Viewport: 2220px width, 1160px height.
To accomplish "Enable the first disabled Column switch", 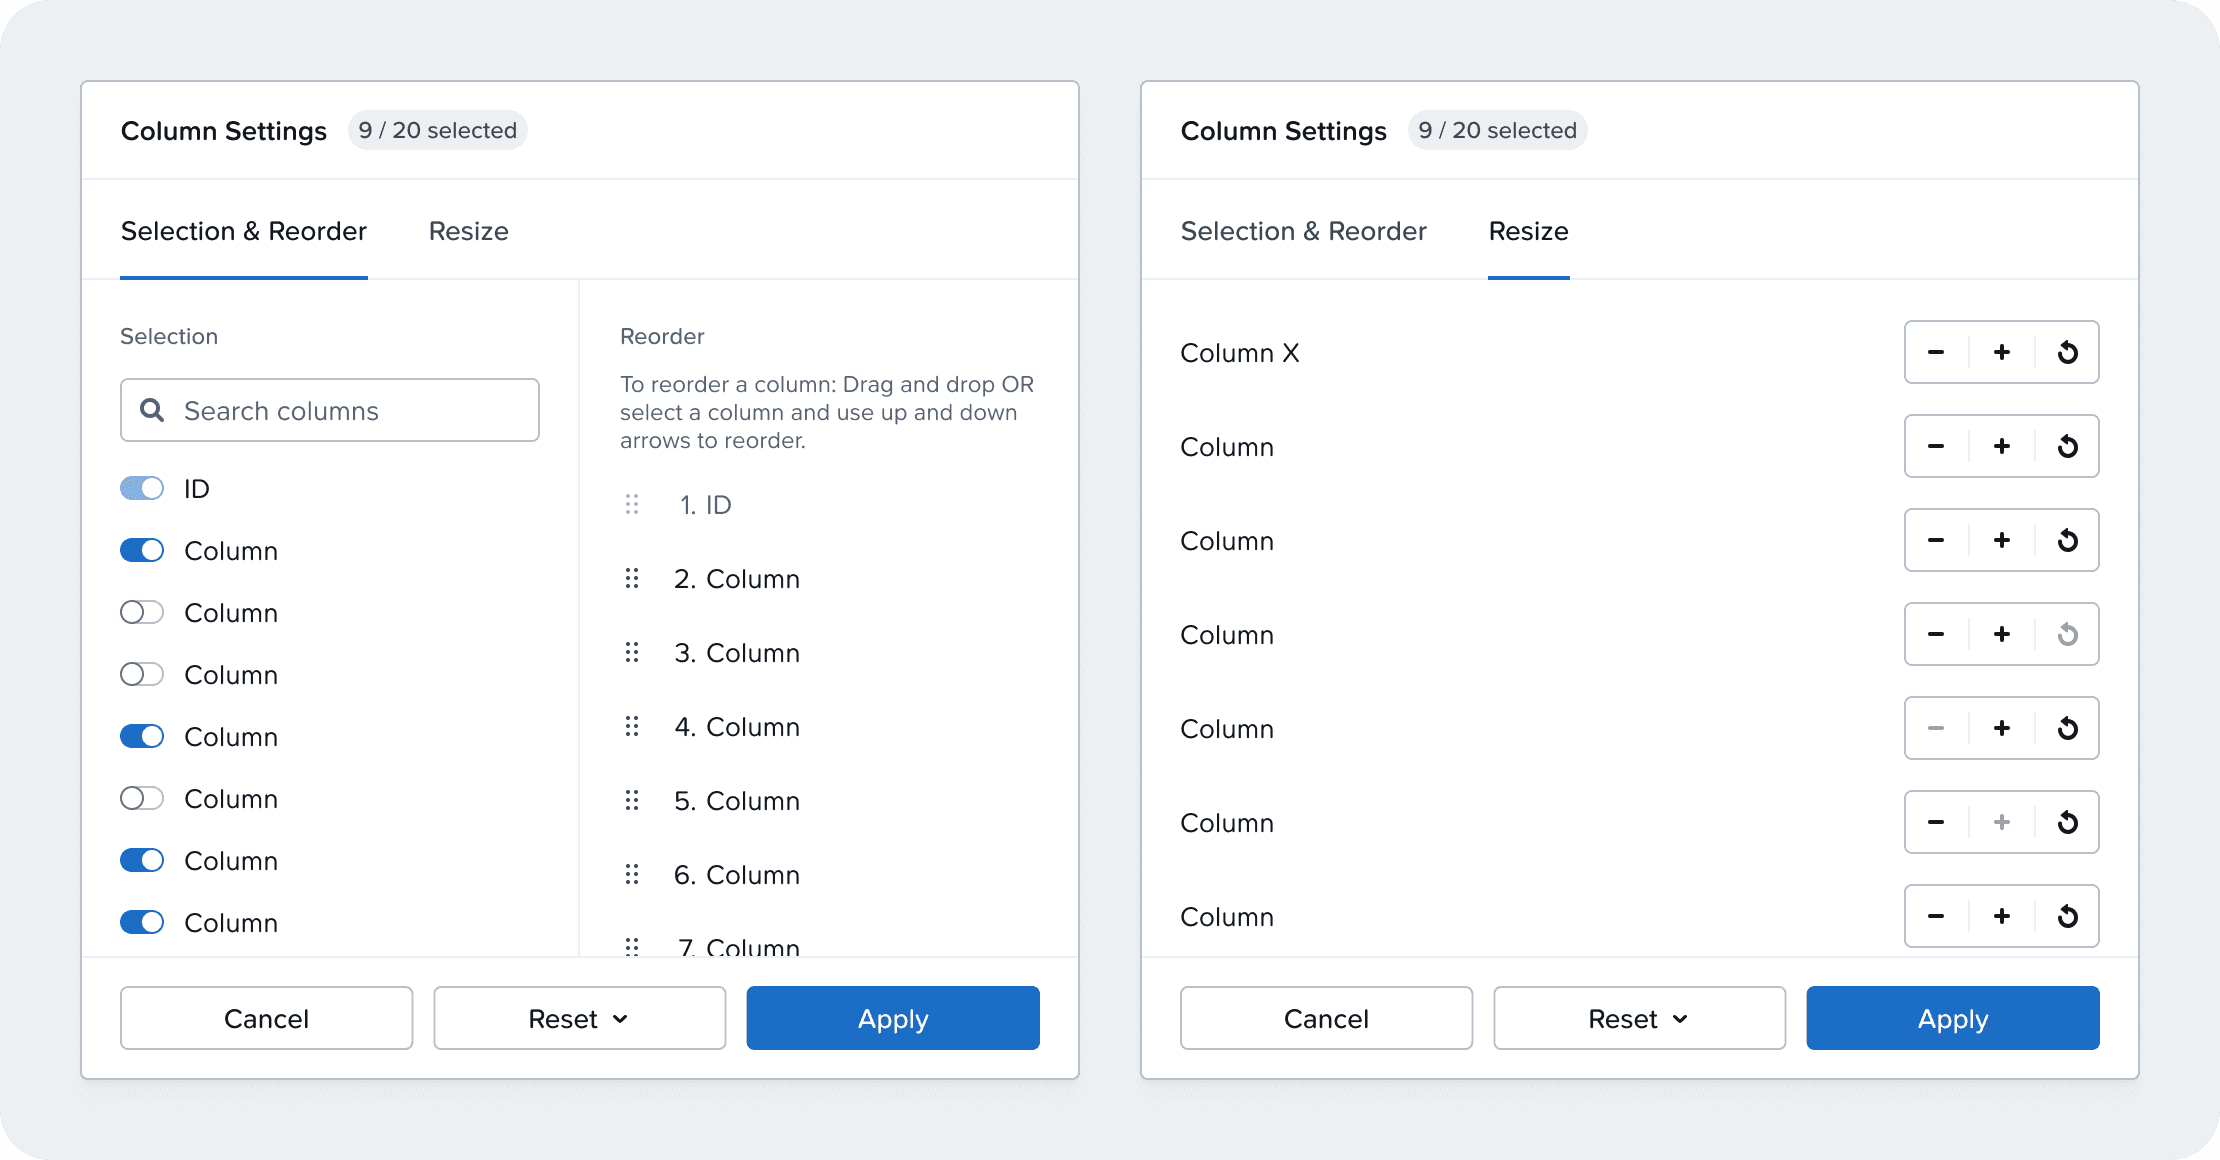I will click(x=142, y=612).
